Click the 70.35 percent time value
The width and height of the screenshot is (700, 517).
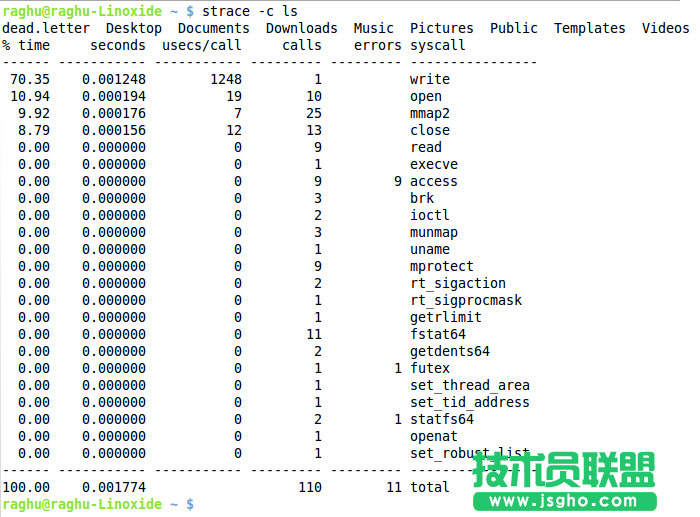click(x=29, y=79)
